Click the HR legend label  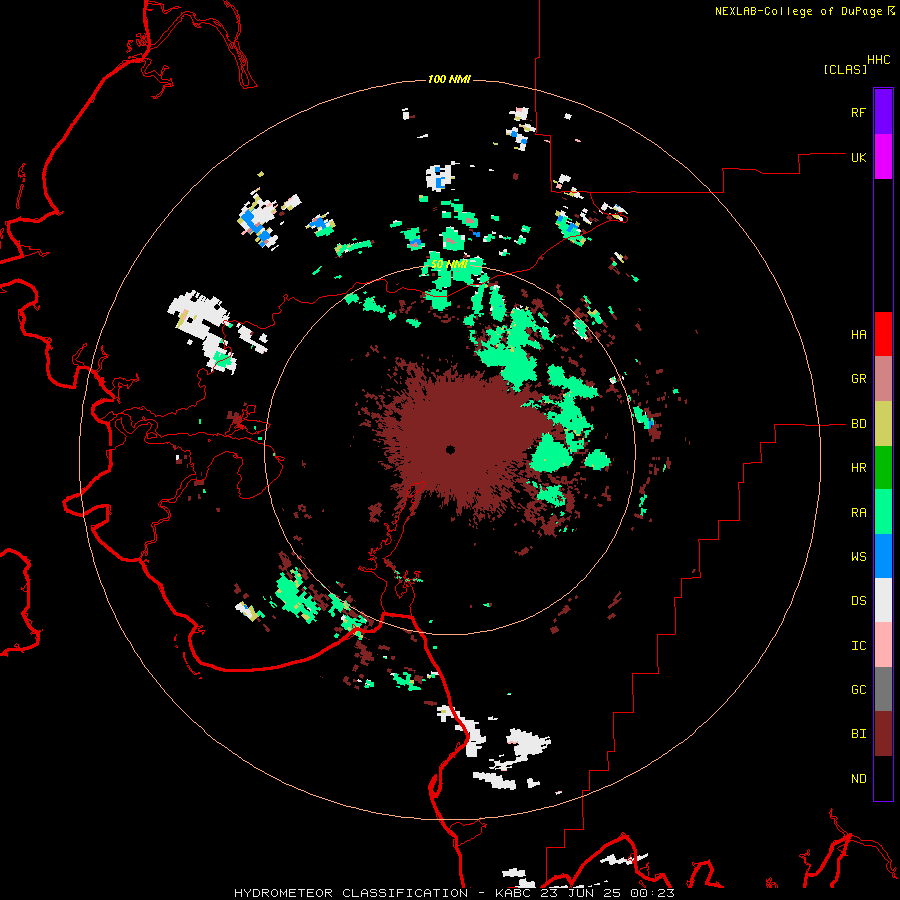tap(859, 468)
